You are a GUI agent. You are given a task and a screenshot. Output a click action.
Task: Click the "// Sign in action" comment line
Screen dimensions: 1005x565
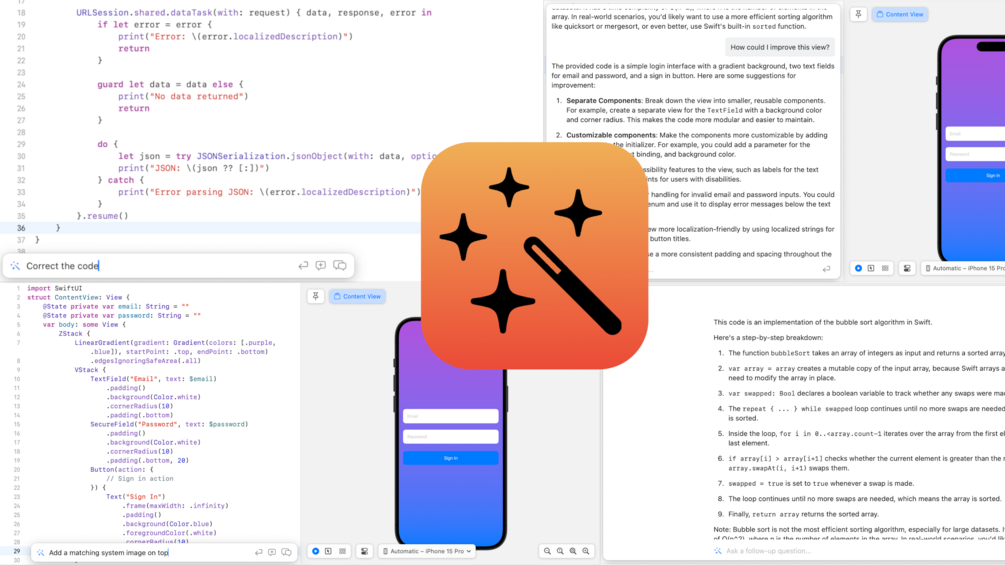[x=139, y=479]
